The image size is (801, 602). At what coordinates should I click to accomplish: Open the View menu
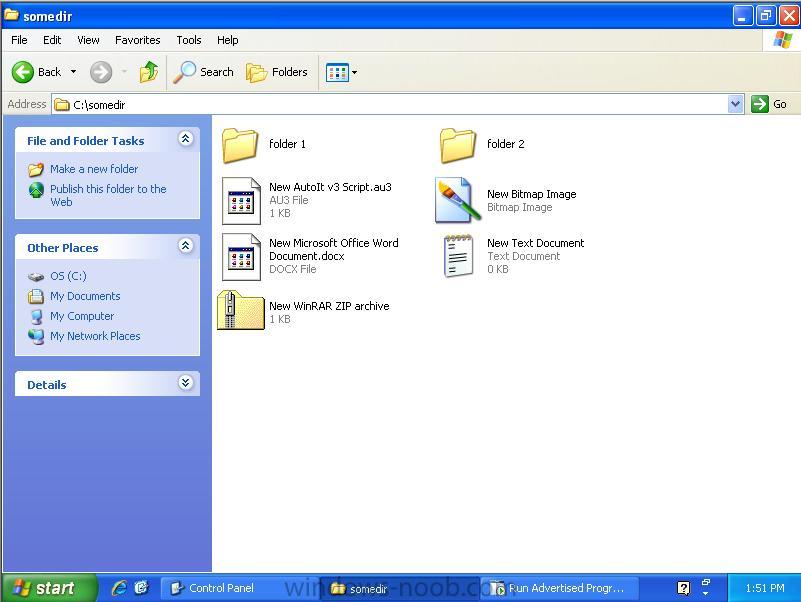88,40
